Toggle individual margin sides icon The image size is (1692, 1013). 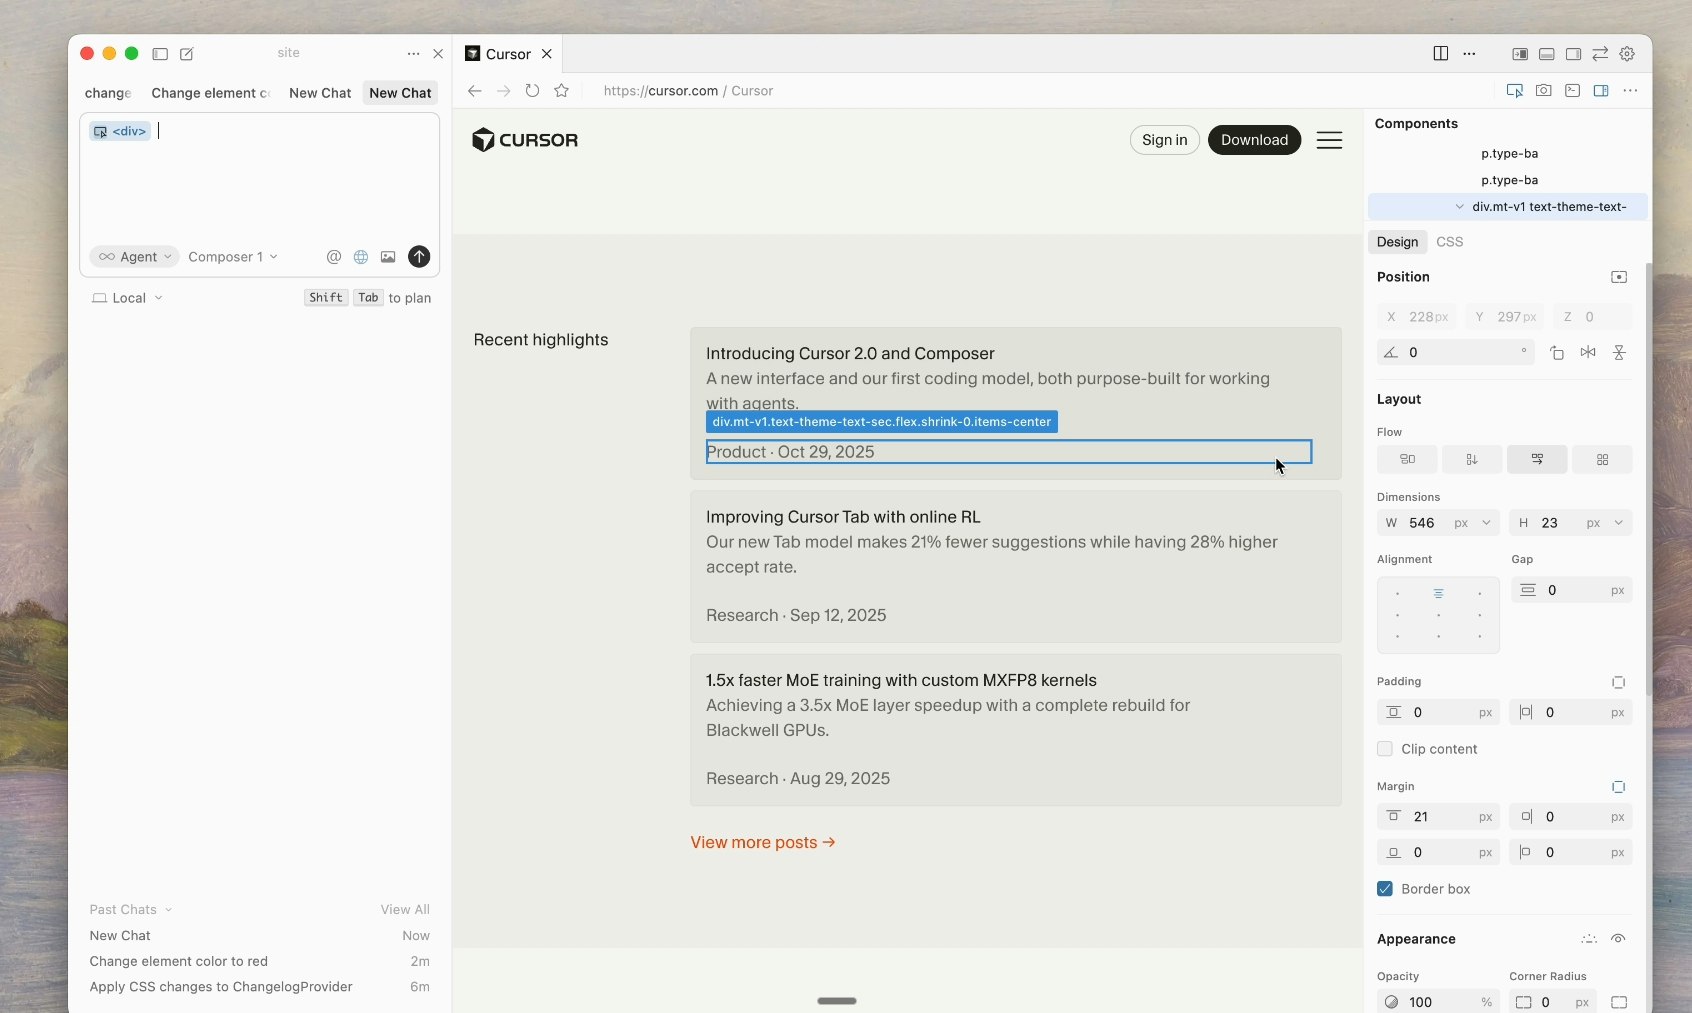(1618, 787)
